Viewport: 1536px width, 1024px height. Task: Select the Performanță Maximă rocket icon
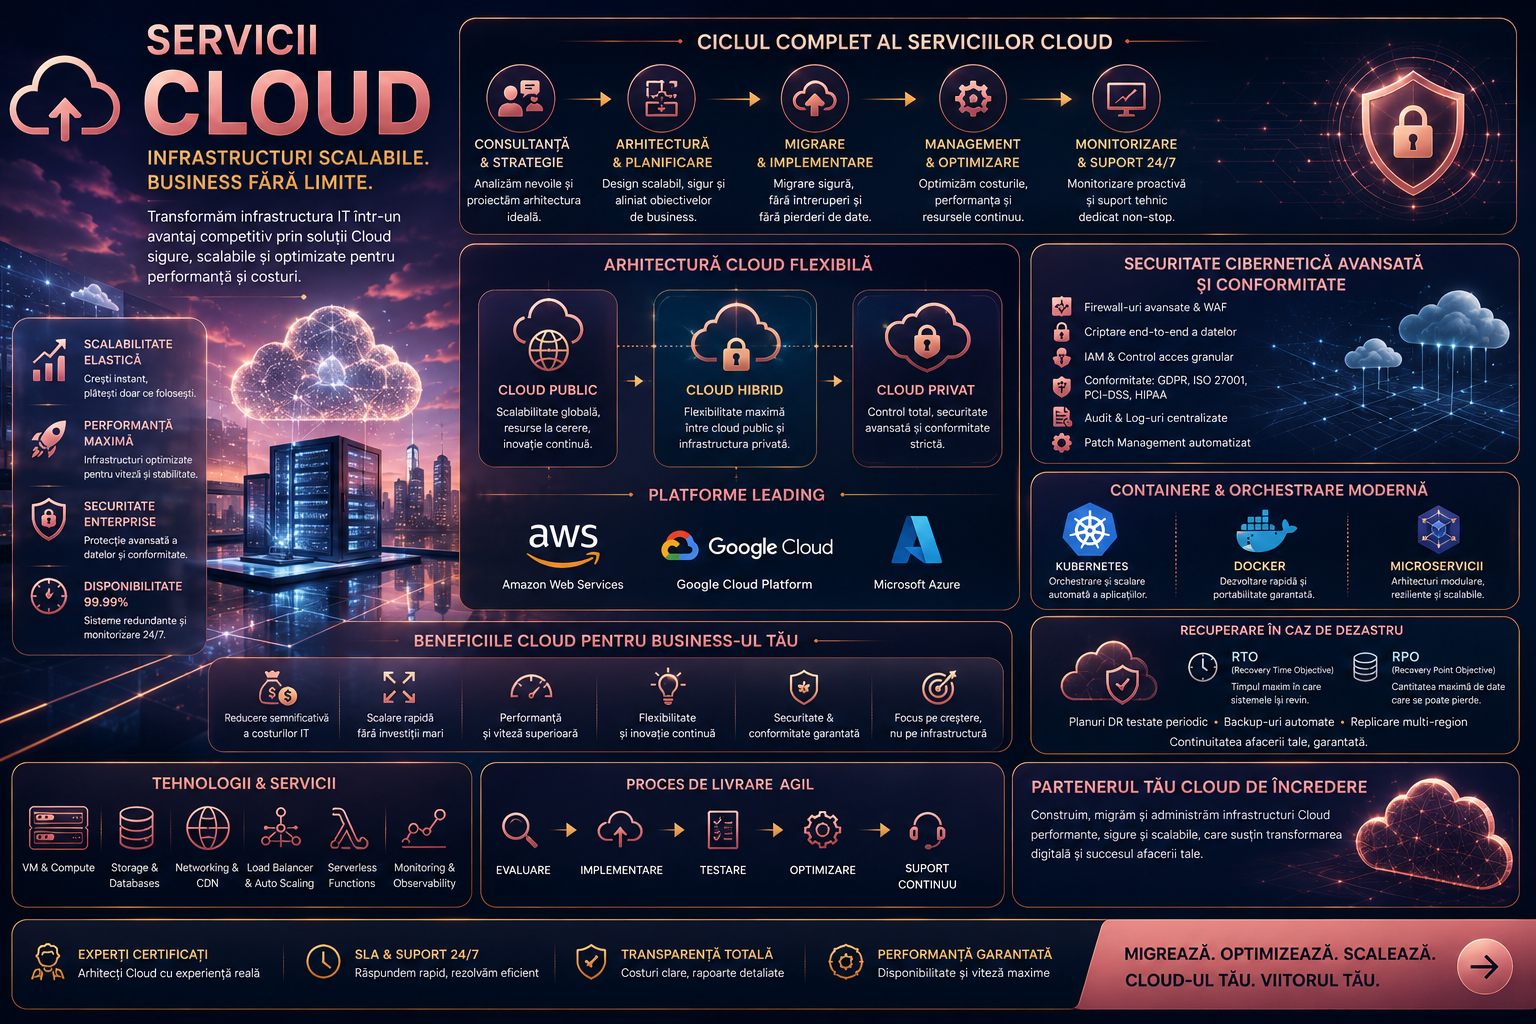click(49, 439)
